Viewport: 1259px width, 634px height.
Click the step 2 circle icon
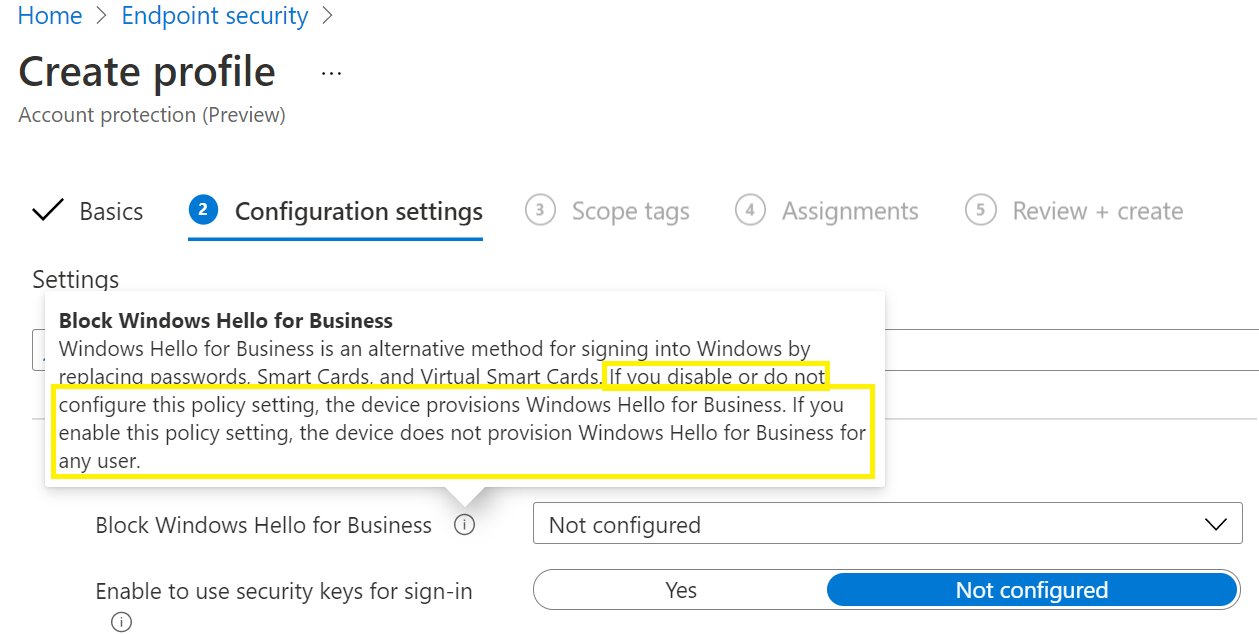[203, 210]
